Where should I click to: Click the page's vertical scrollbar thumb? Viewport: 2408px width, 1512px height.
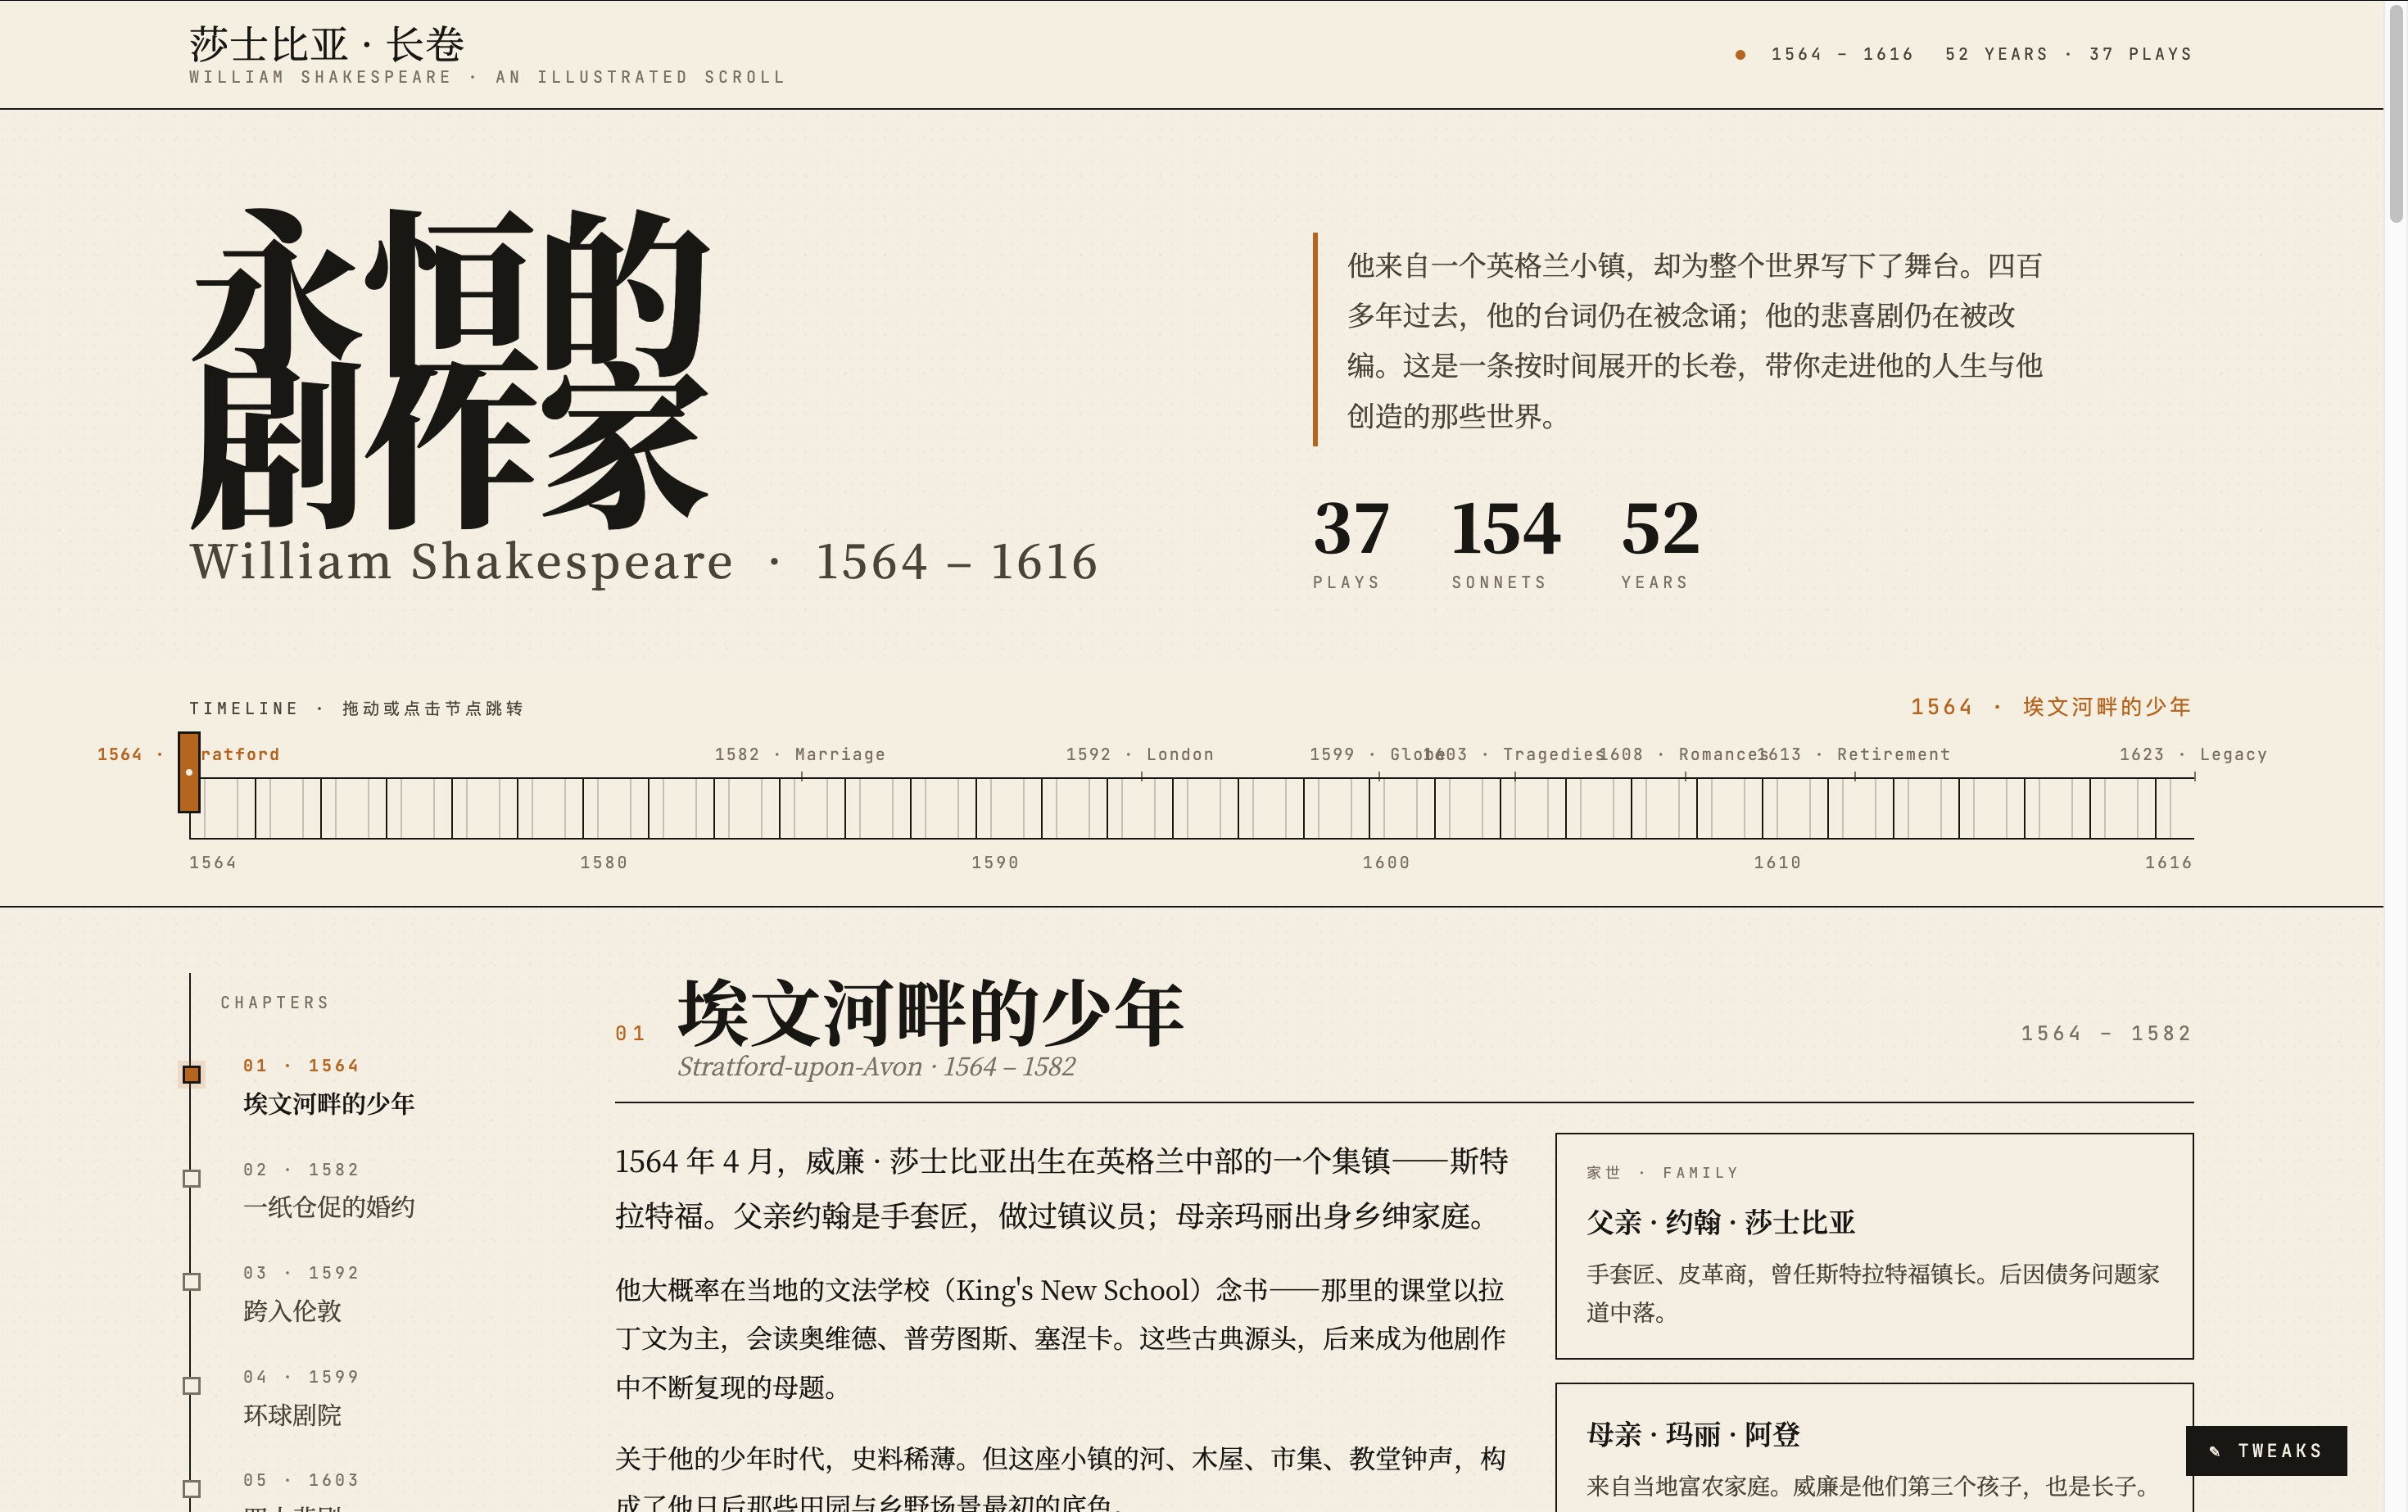tap(2396, 112)
